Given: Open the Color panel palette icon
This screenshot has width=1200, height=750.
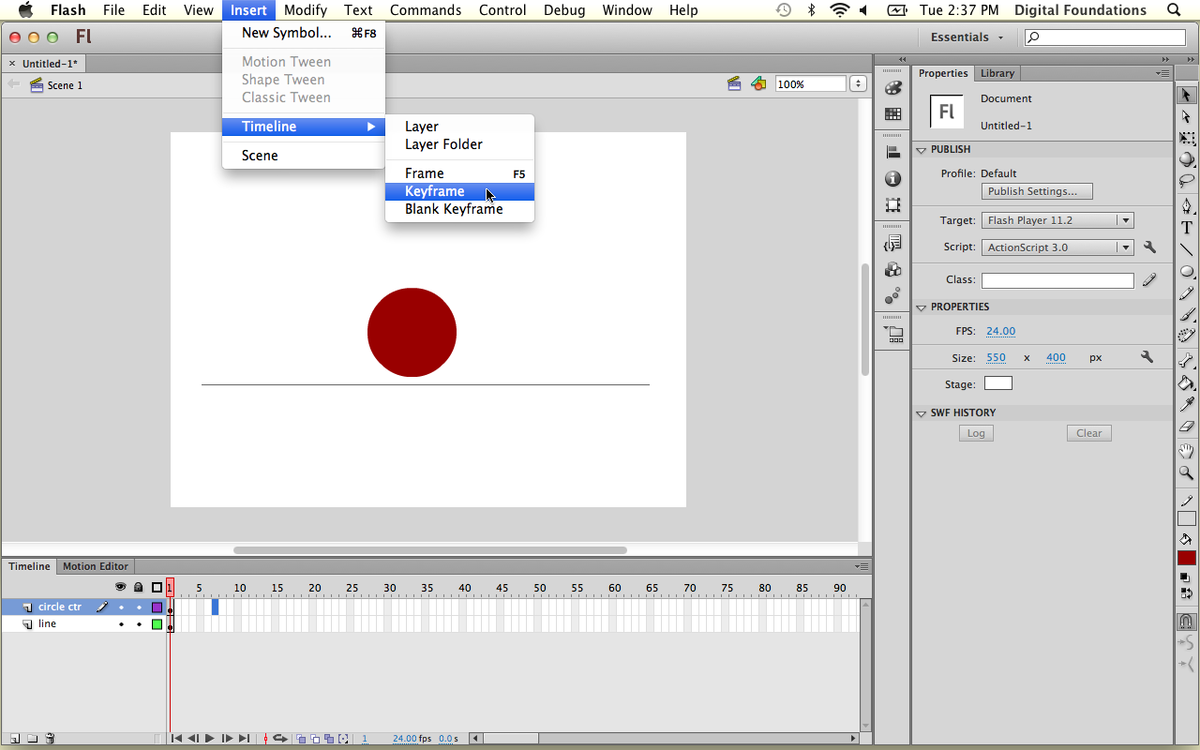Looking at the screenshot, I should point(893,88).
